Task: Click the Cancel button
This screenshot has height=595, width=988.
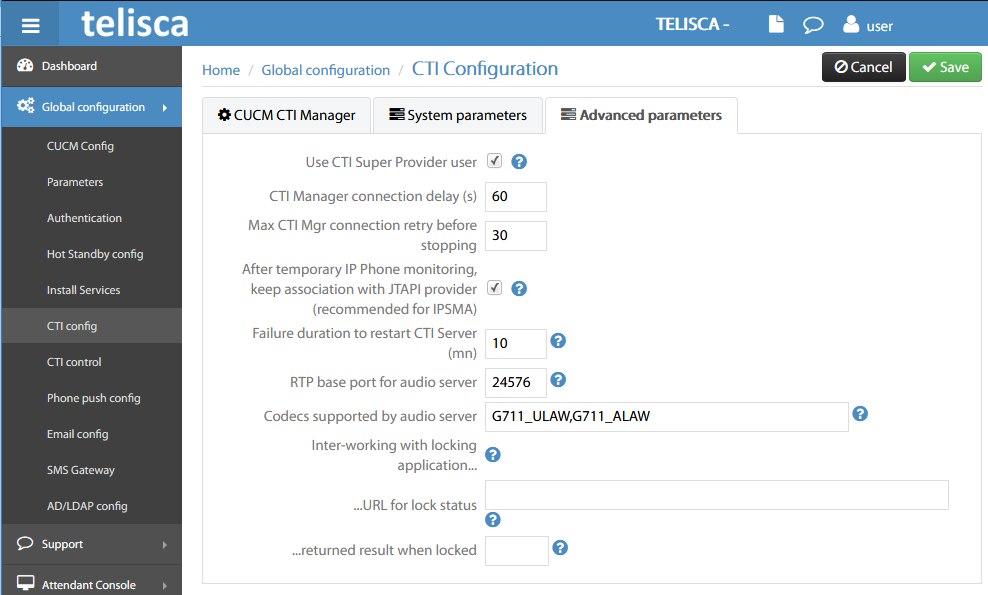Action: (x=864, y=67)
